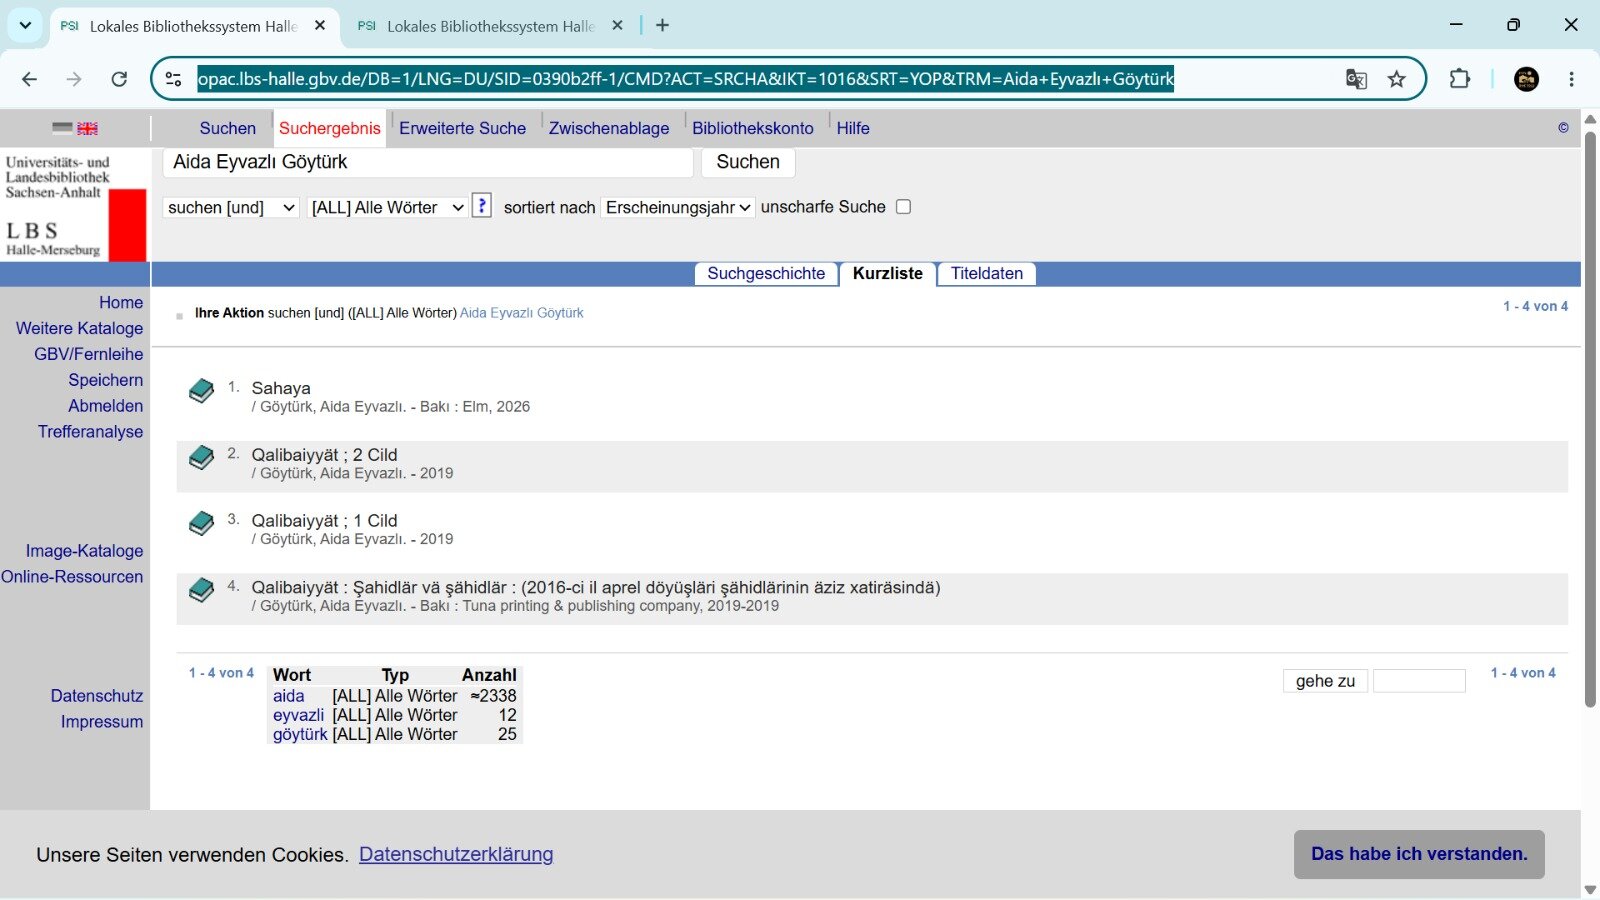Open browser extensions puzzle icon

click(1460, 79)
